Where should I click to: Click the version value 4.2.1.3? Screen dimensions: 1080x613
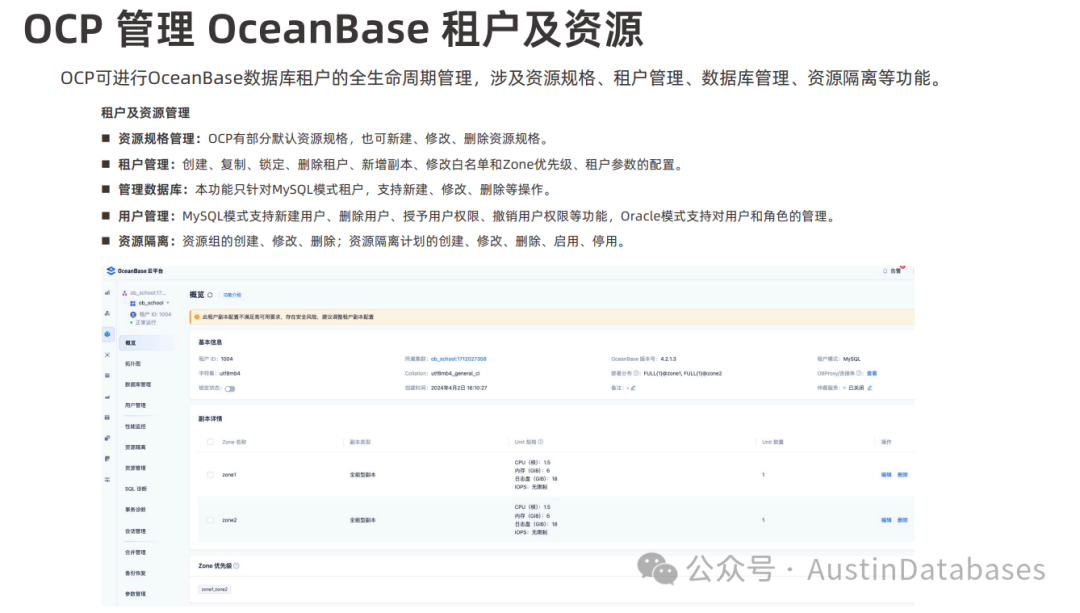point(668,359)
